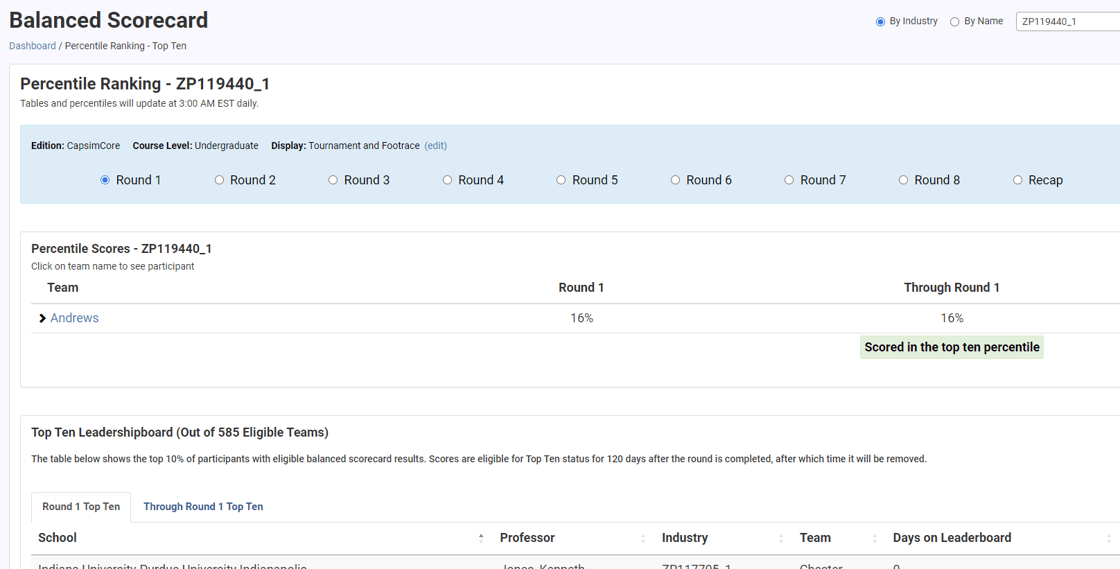
Task: Open the Andrews team link
Action: tap(74, 318)
